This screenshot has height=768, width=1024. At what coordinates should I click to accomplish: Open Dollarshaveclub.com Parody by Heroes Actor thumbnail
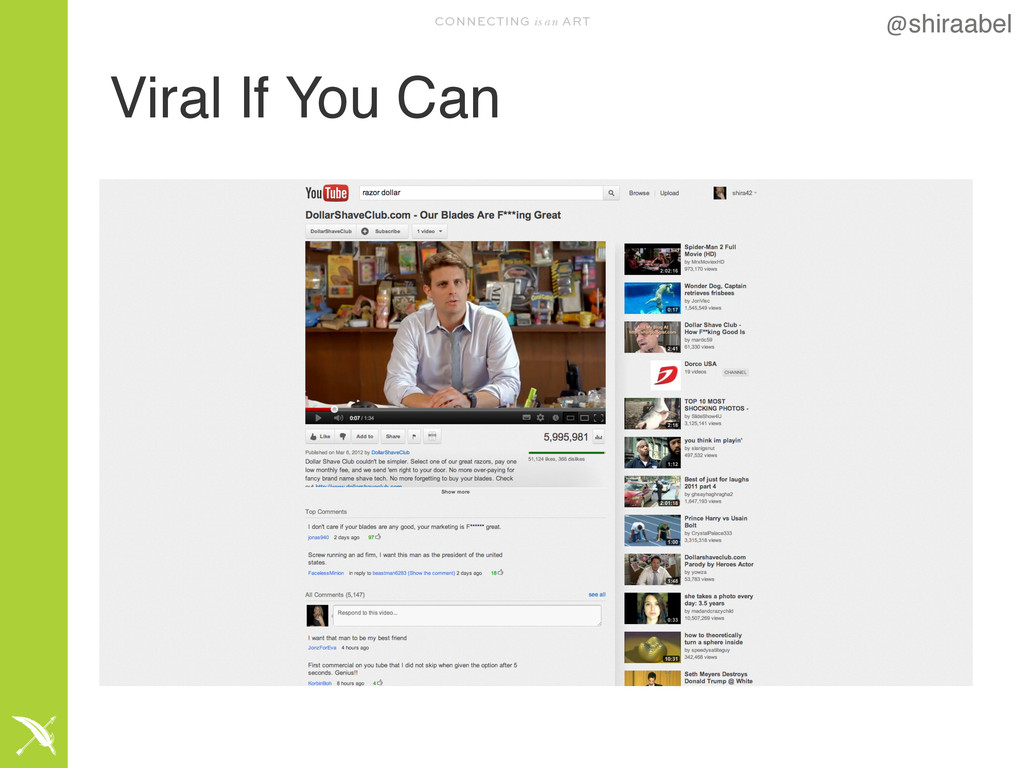[x=652, y=569]
